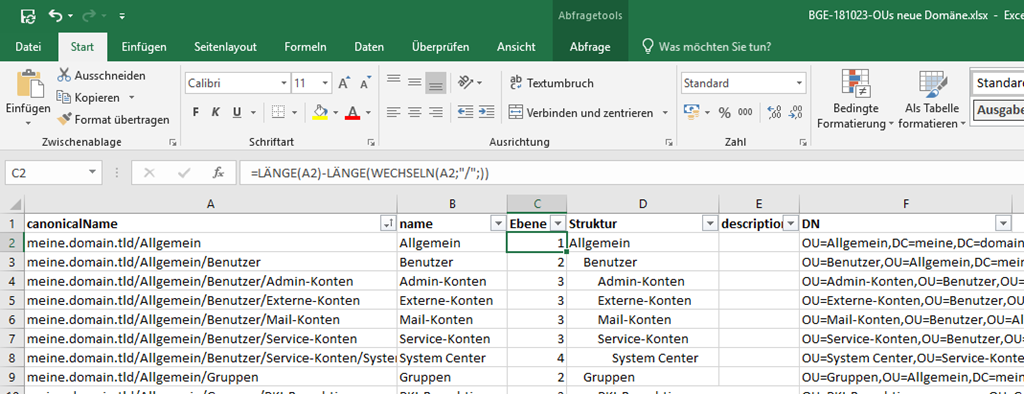Switch to Daten ribbon tab
This screenshot has width=1024, height=394.
(369, 46)
